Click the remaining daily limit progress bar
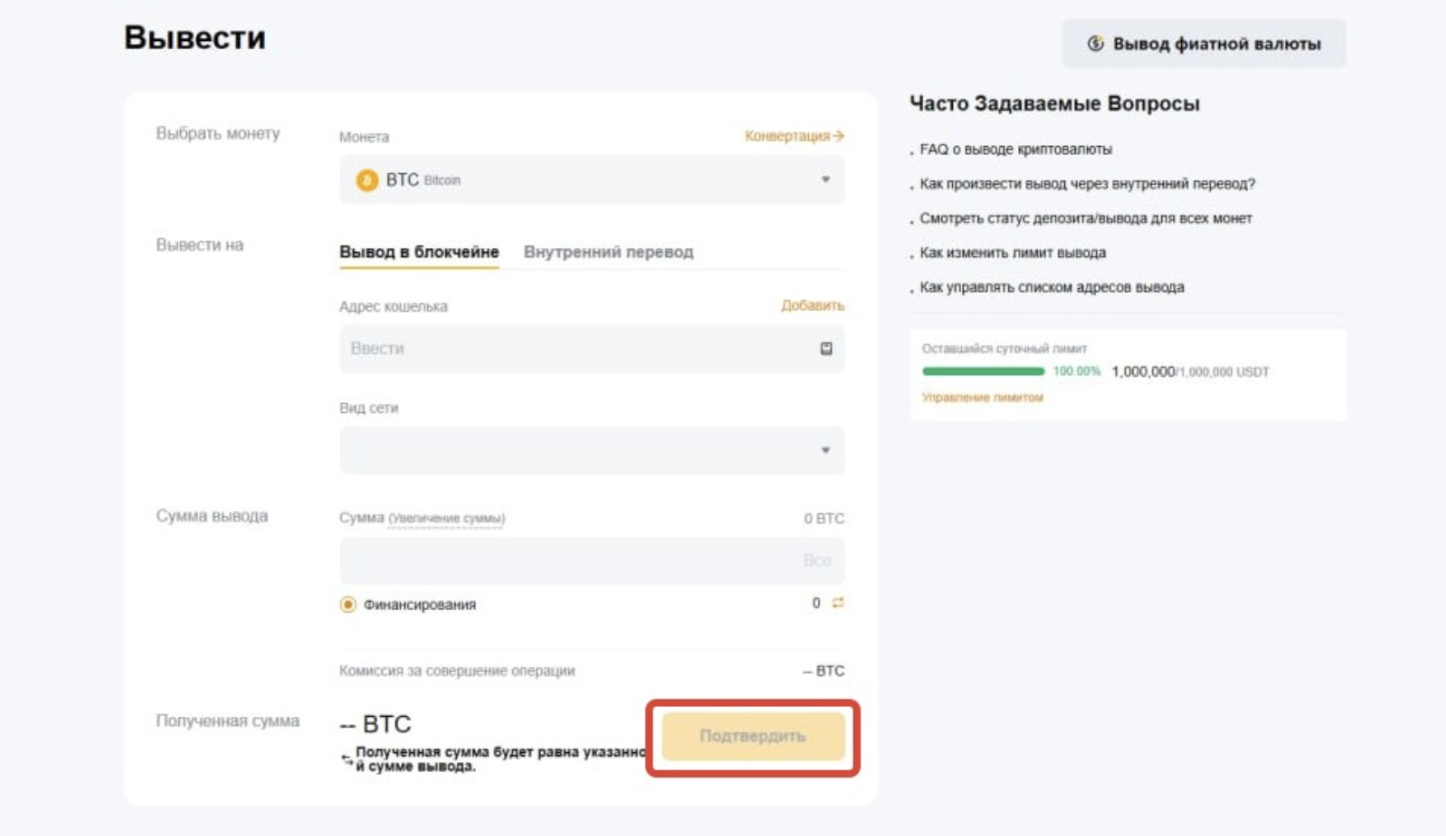1446x836 pixels. 983,371
